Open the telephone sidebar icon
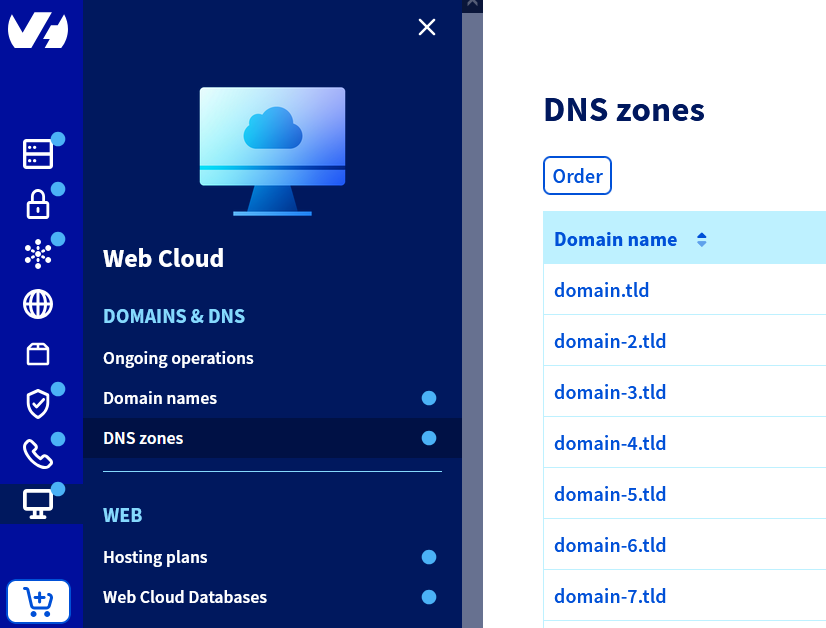The image size is (826, 628). 37,454
